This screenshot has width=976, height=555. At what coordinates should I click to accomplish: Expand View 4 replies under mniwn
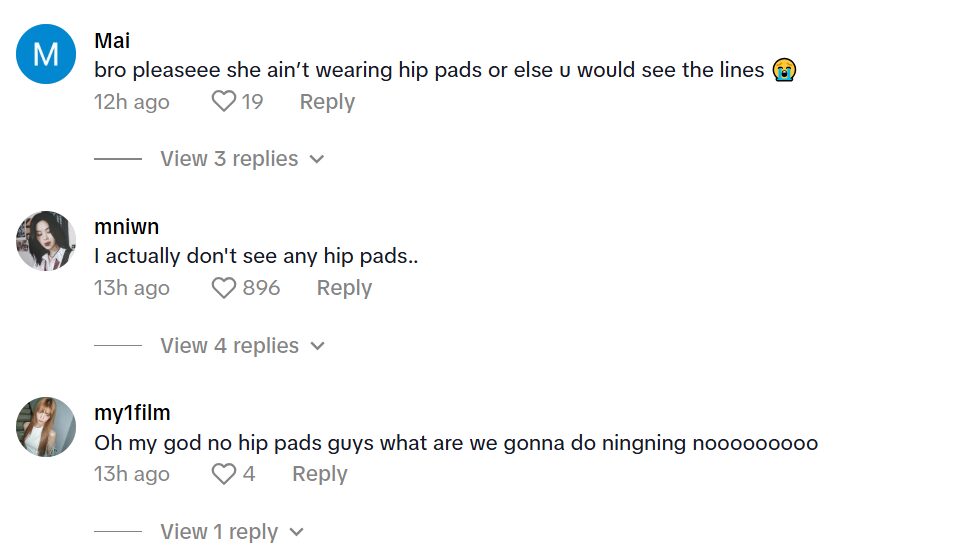pyautogui.click(x=229, y=346)
